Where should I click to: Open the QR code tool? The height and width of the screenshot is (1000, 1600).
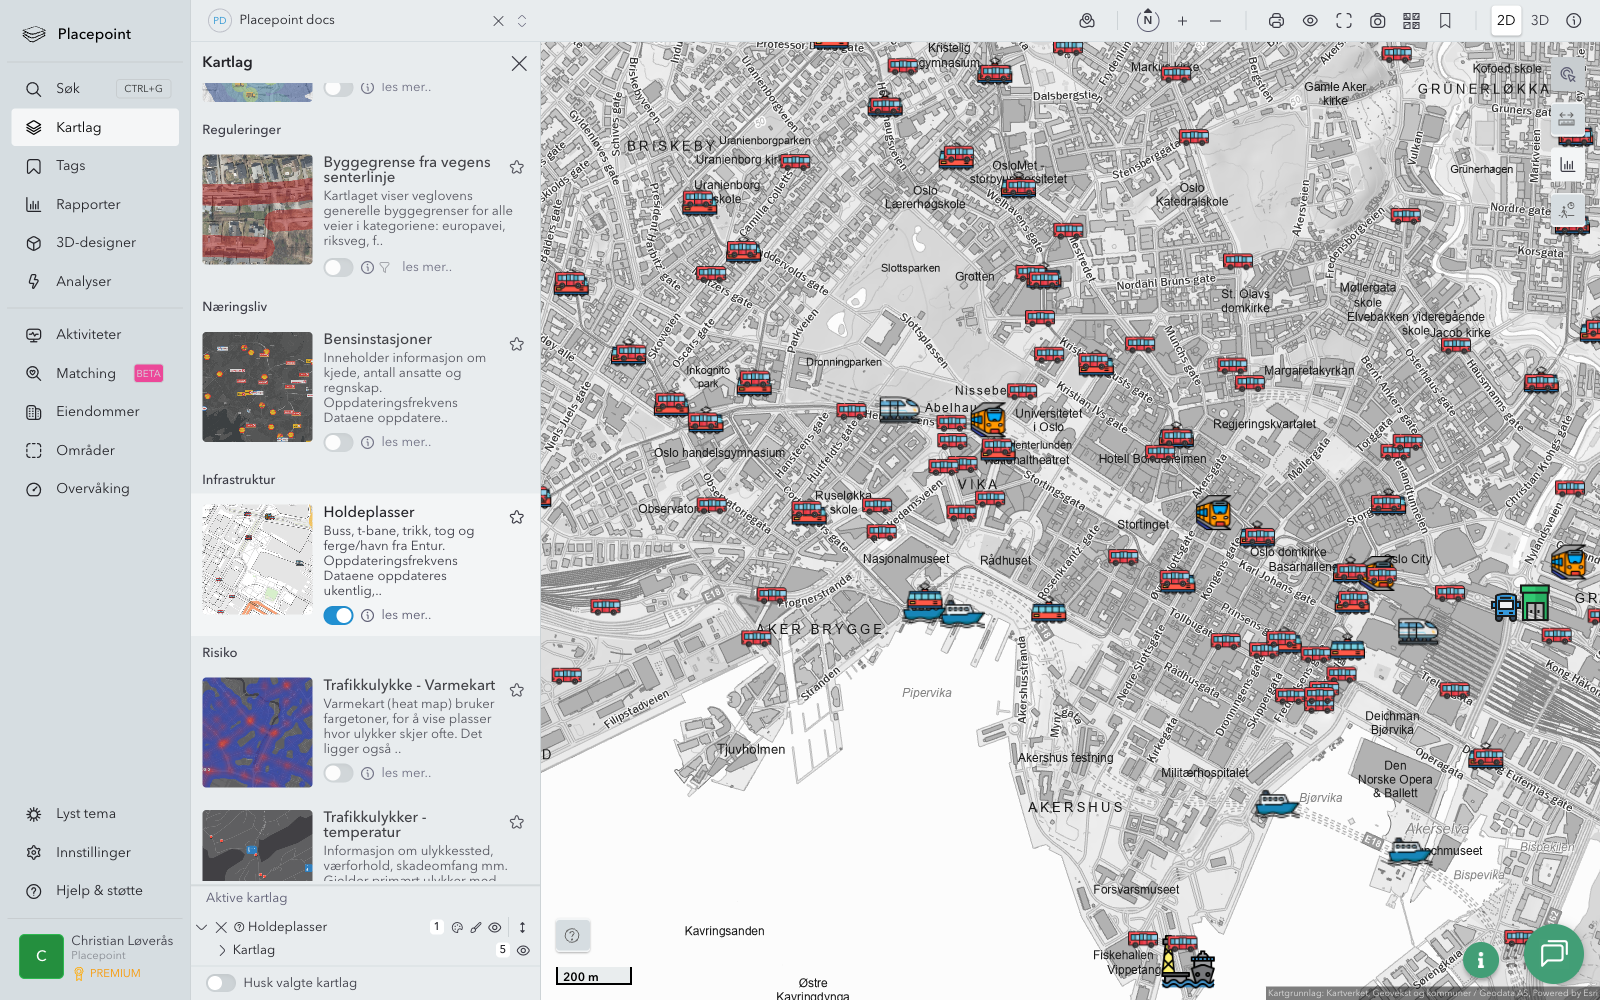tap(1411, 21)
